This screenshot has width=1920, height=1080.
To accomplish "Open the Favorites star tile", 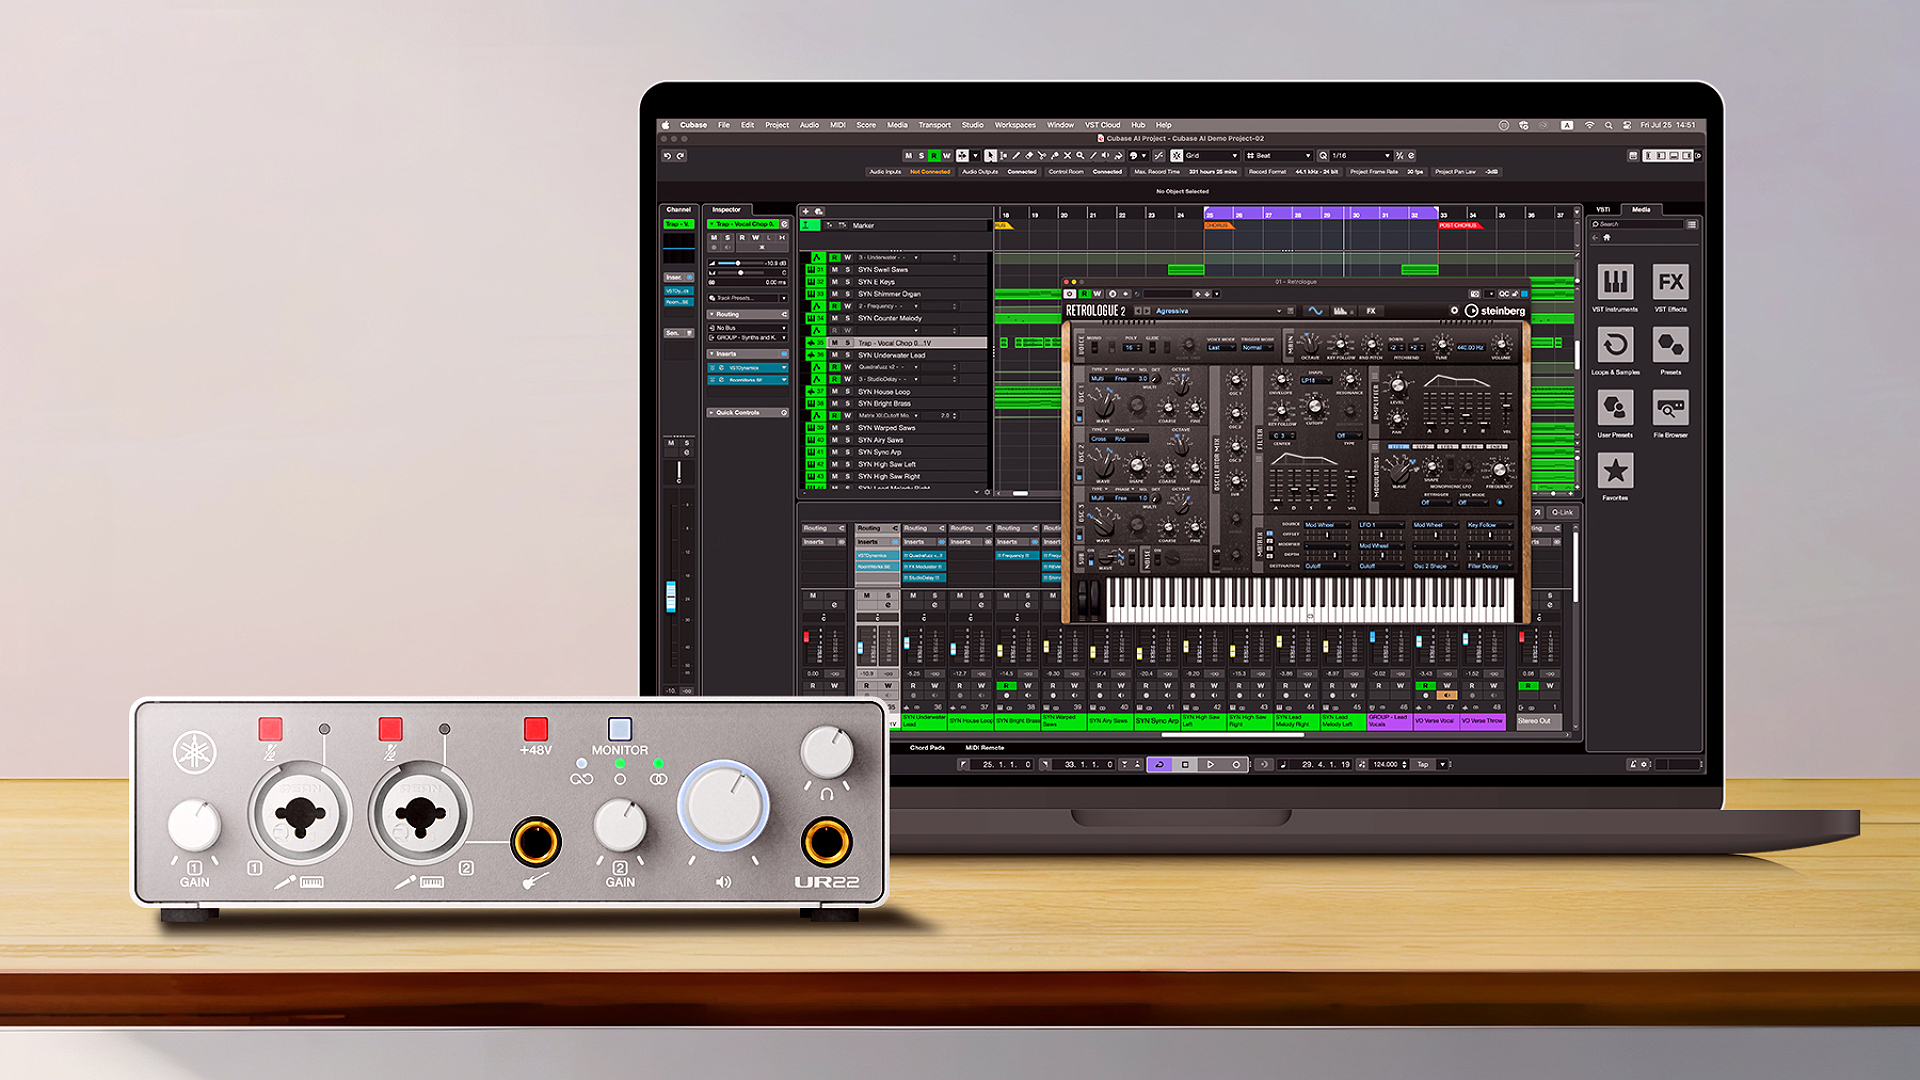I will tap(1615, 471).
